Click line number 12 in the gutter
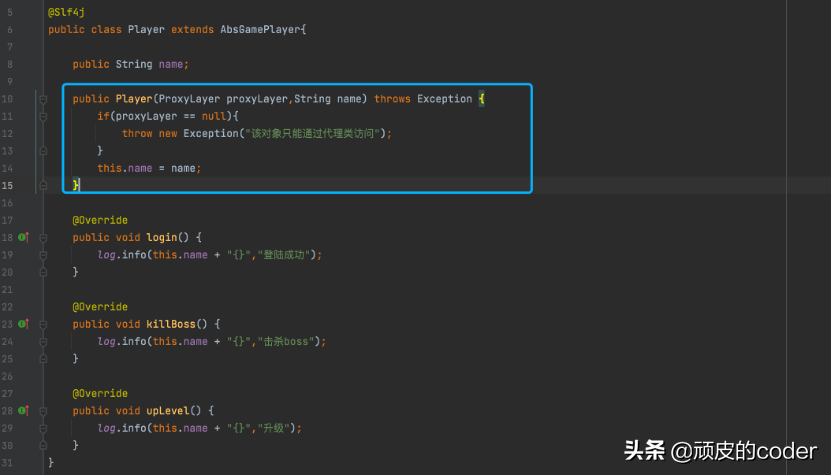 coord(9,133)
